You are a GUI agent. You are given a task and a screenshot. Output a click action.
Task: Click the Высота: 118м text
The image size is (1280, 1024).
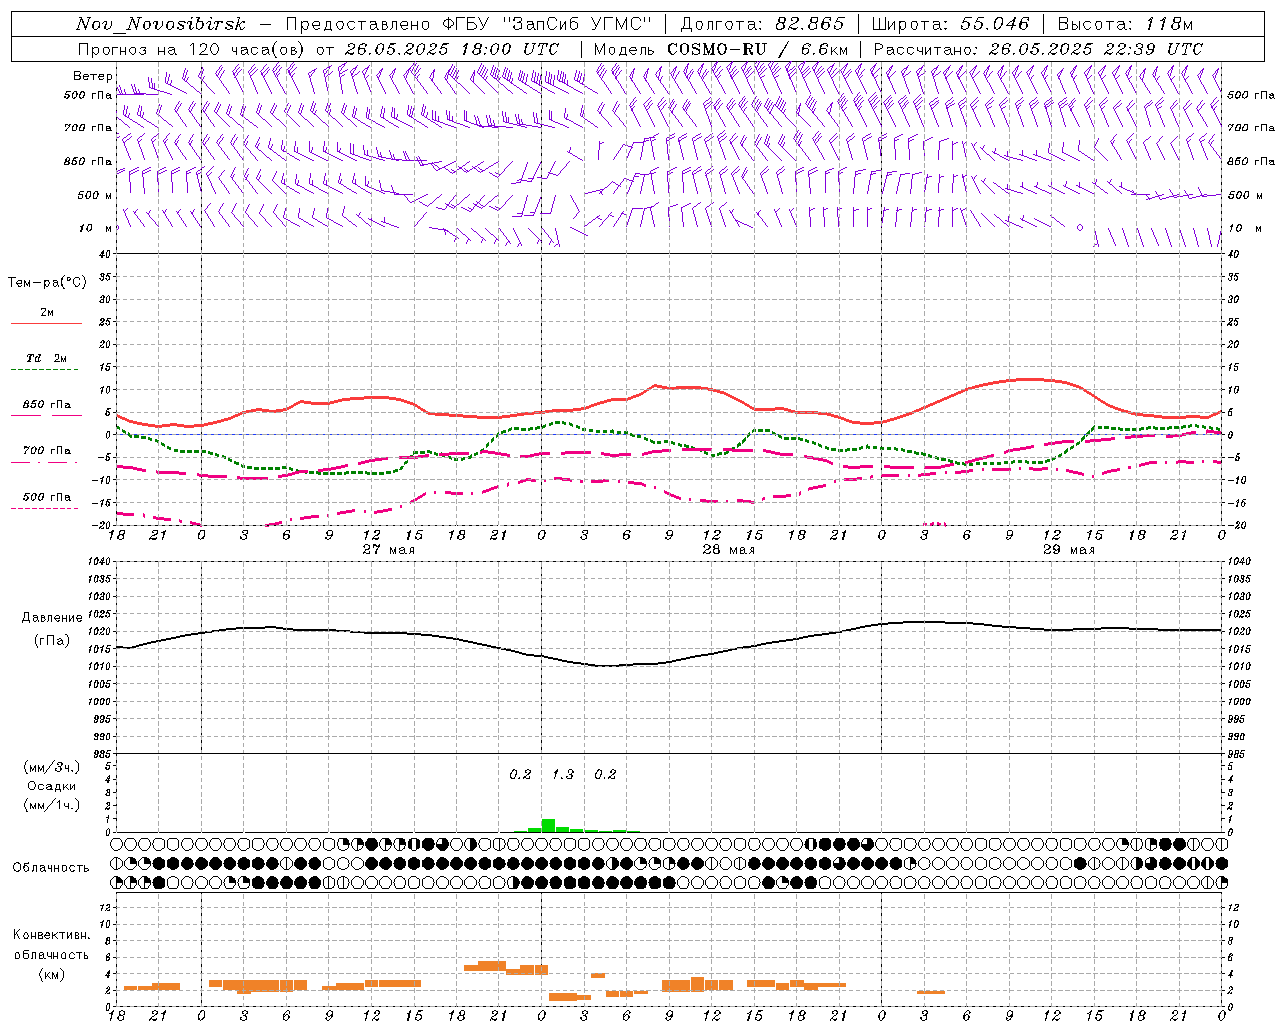click(x=1125, y=24)
